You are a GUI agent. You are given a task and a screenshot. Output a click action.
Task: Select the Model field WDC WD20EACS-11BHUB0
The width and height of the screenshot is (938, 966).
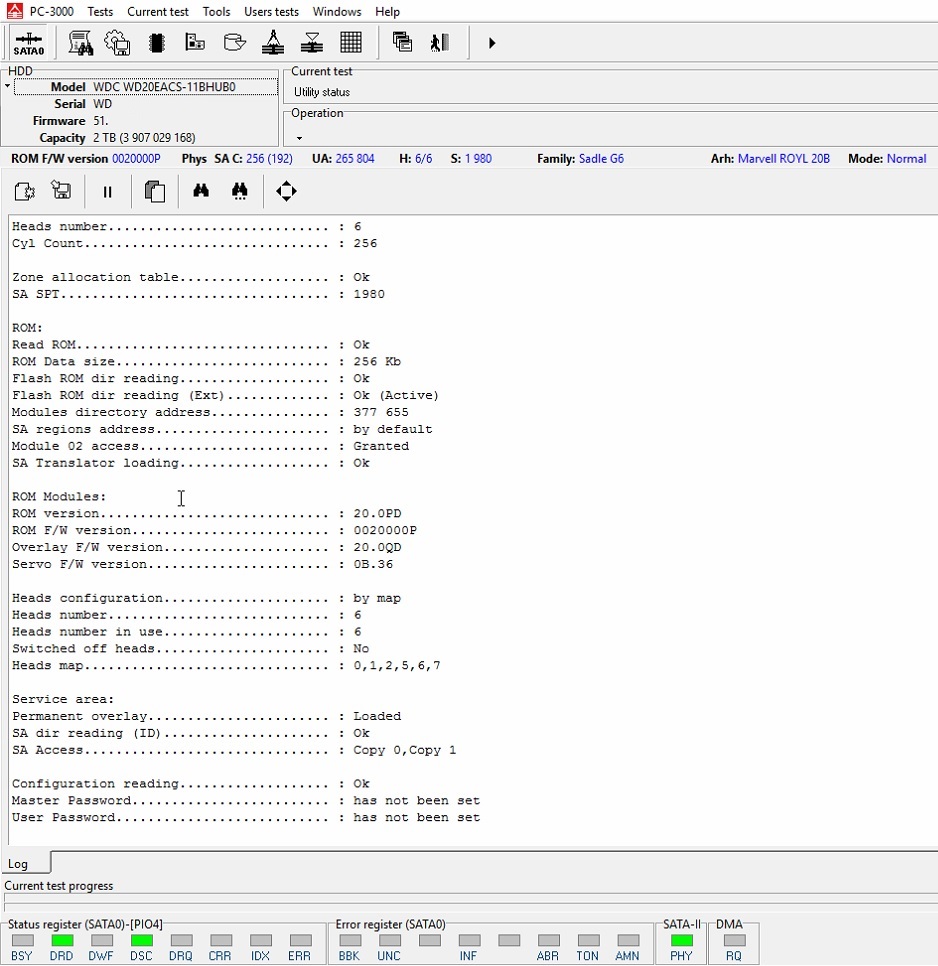point(145,87)
